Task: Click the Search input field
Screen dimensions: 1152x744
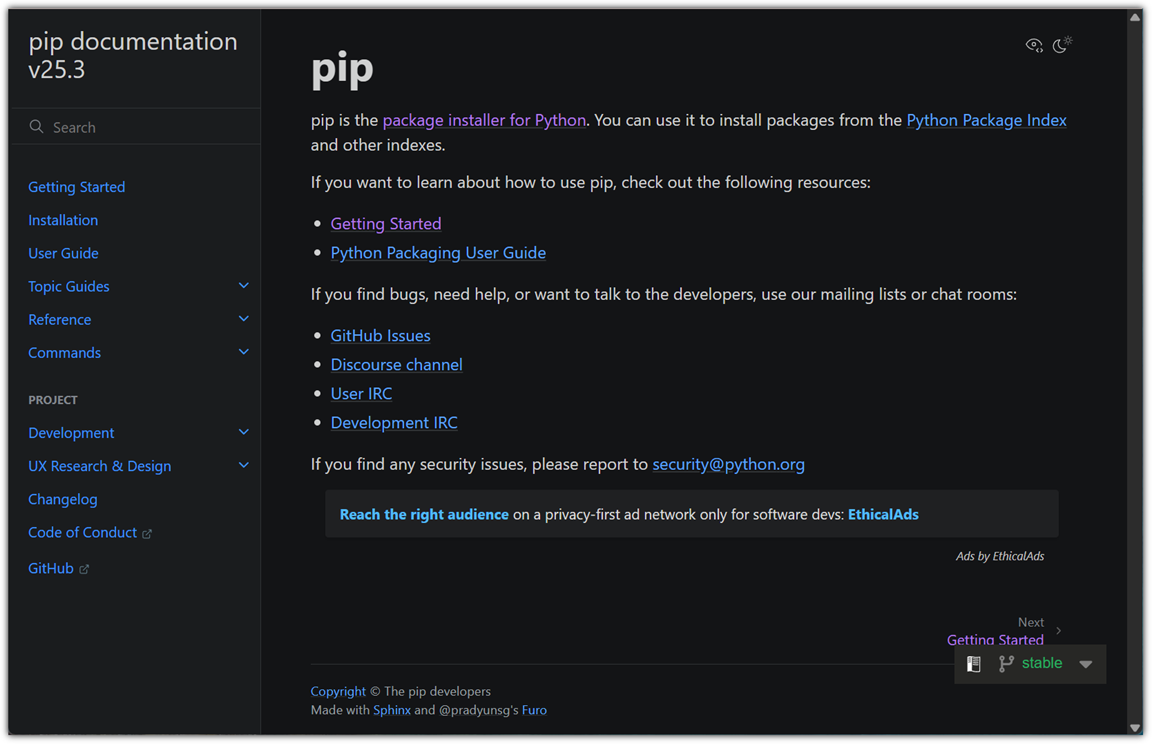Action: (135, 126)
